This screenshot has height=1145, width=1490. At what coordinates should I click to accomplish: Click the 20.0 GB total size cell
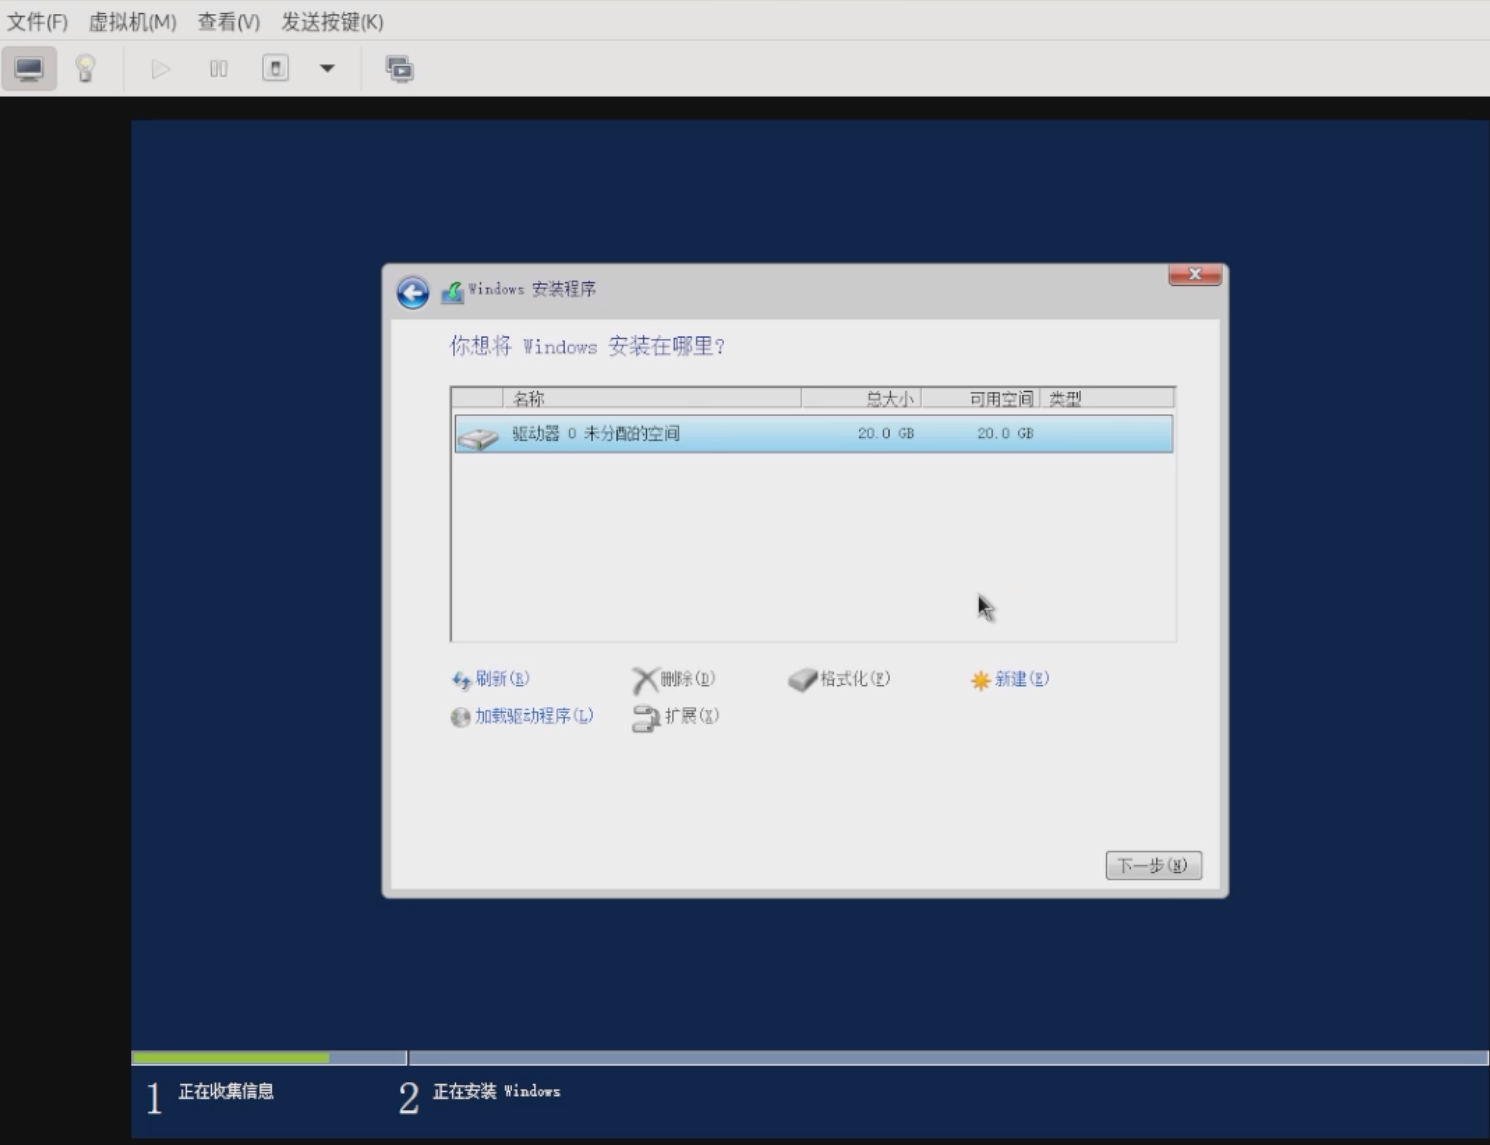pos(886,434)
